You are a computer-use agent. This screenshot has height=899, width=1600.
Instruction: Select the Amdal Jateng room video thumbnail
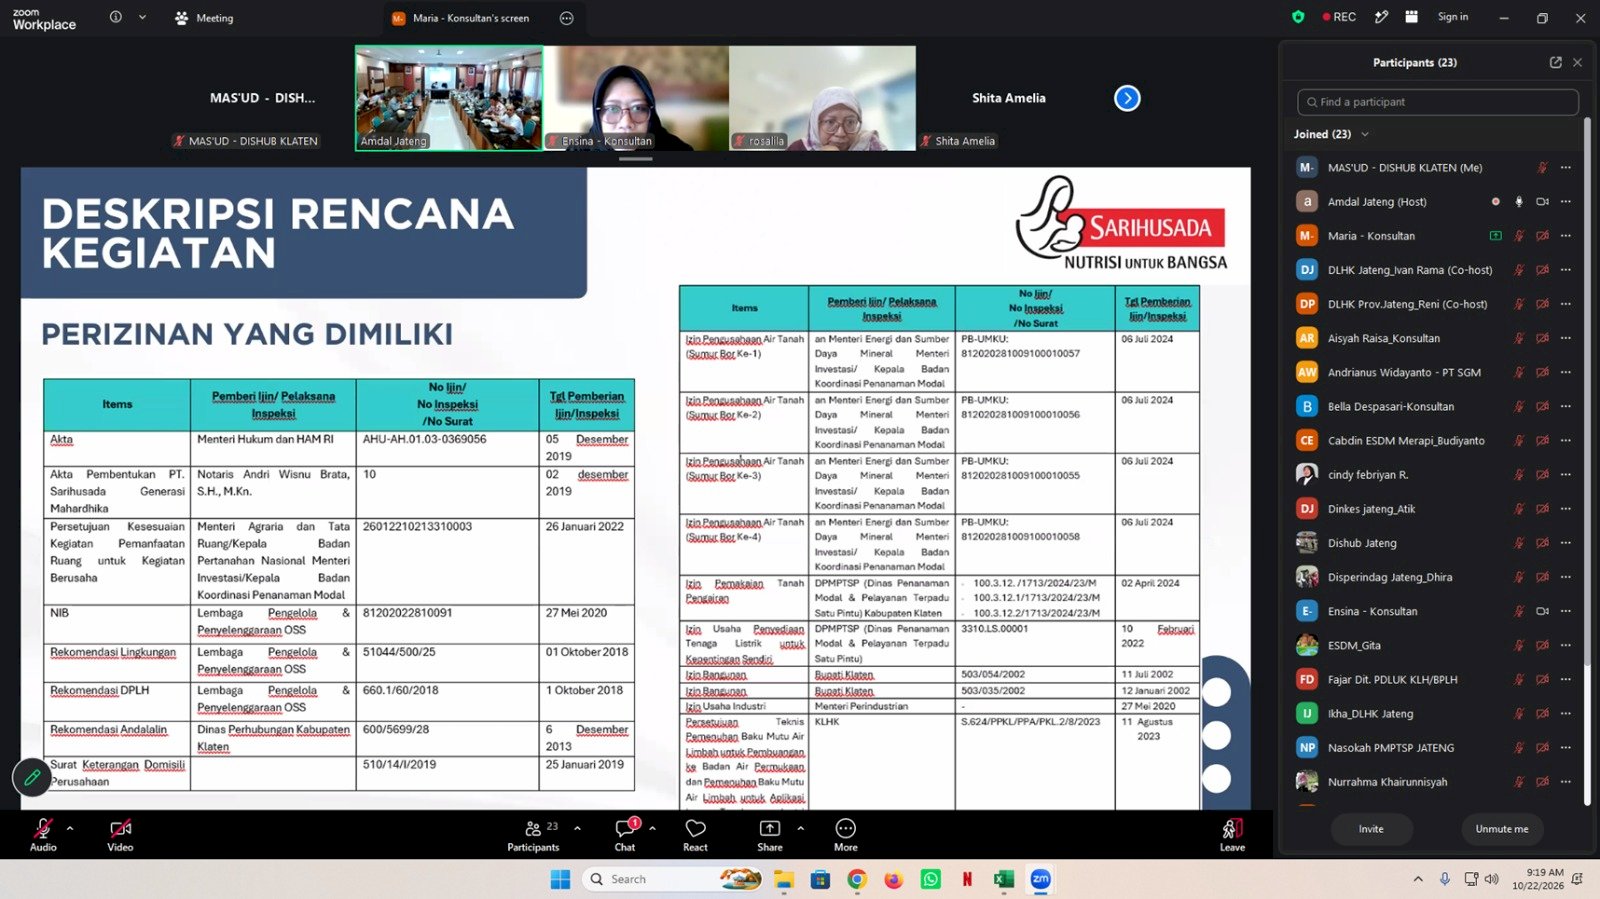pyautogui.click(x=449, y=98)
